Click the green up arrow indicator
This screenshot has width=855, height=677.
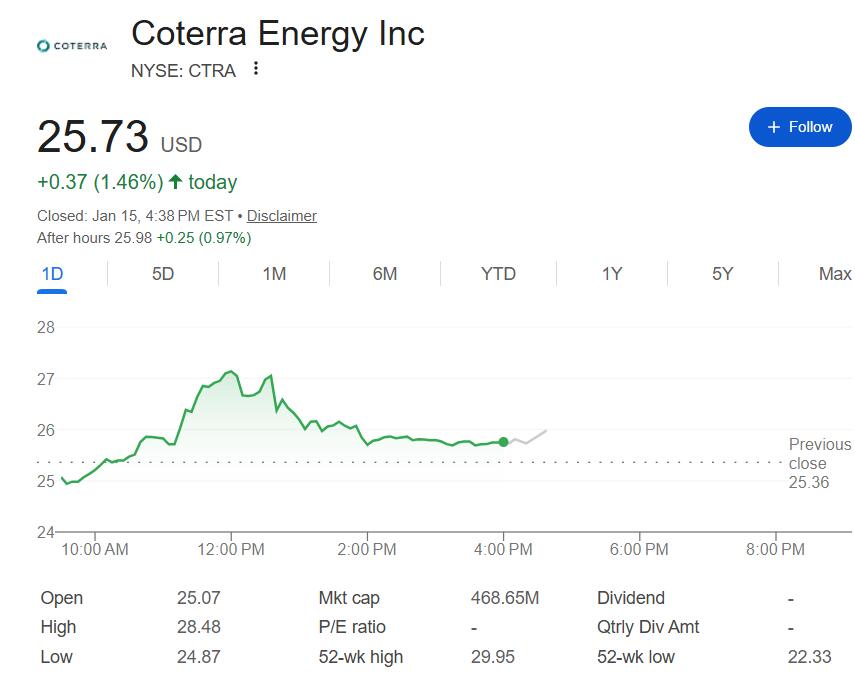176,182
